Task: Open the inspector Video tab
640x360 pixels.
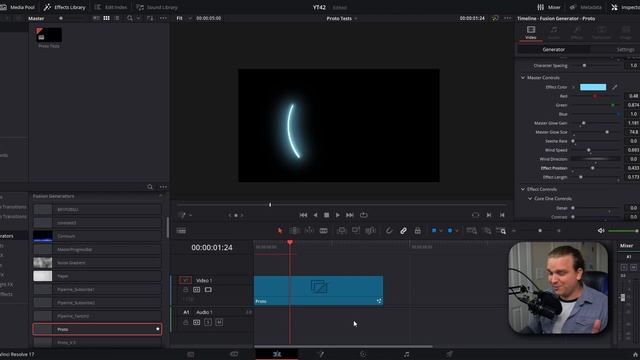Action: click(531, 32)
